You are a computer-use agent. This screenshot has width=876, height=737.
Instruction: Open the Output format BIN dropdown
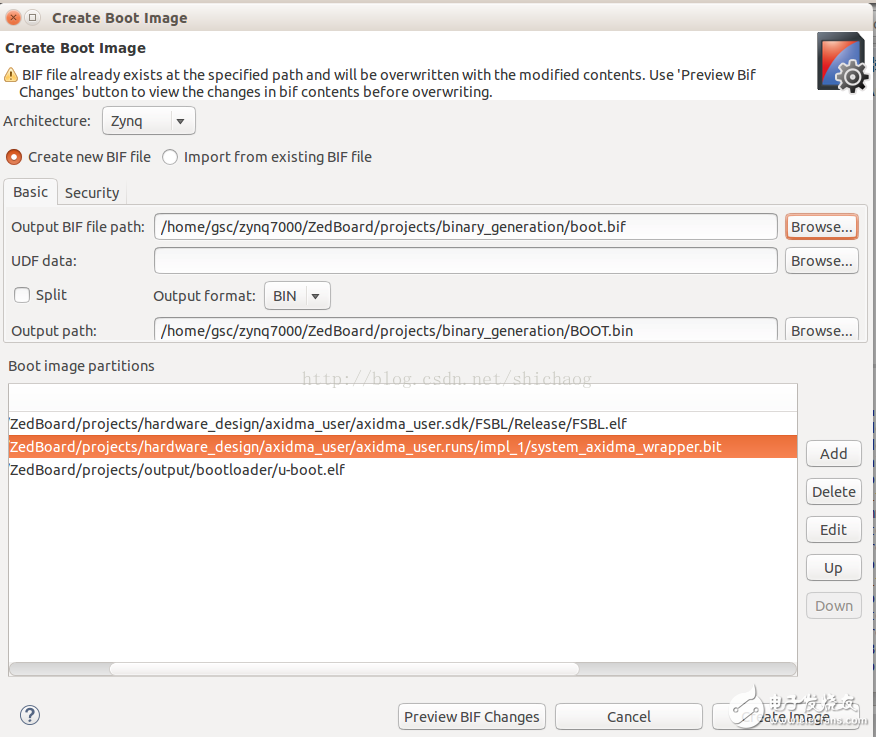297,296
